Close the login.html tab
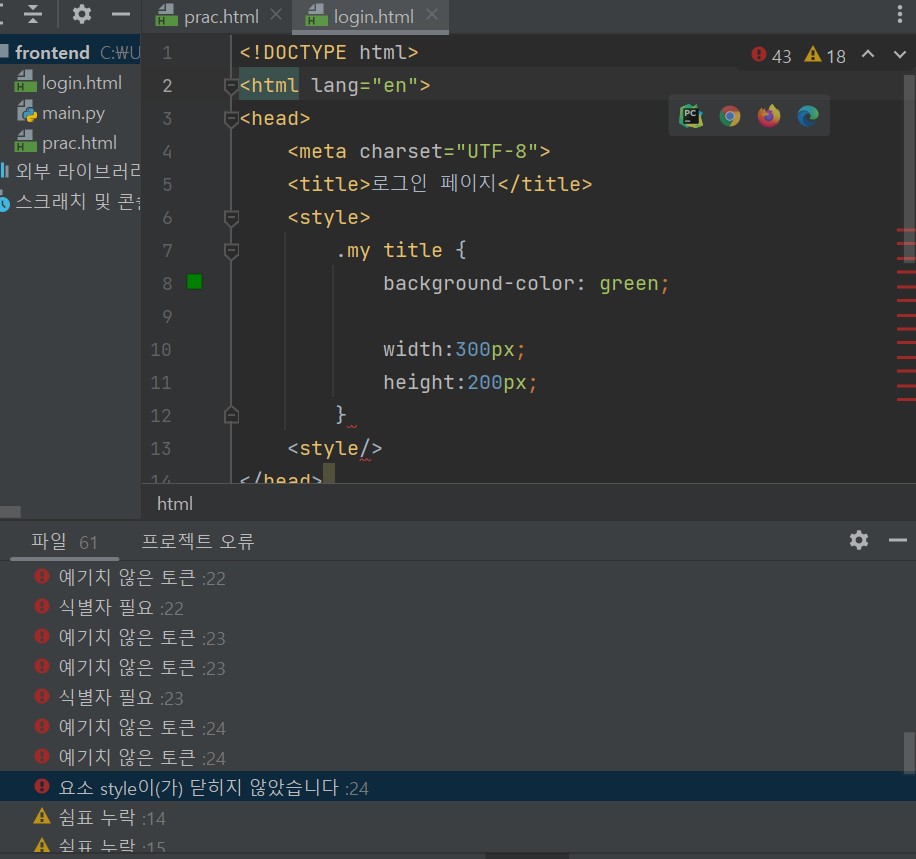The height and width of the screenshot is (859, 916). [x=432, y=15]
